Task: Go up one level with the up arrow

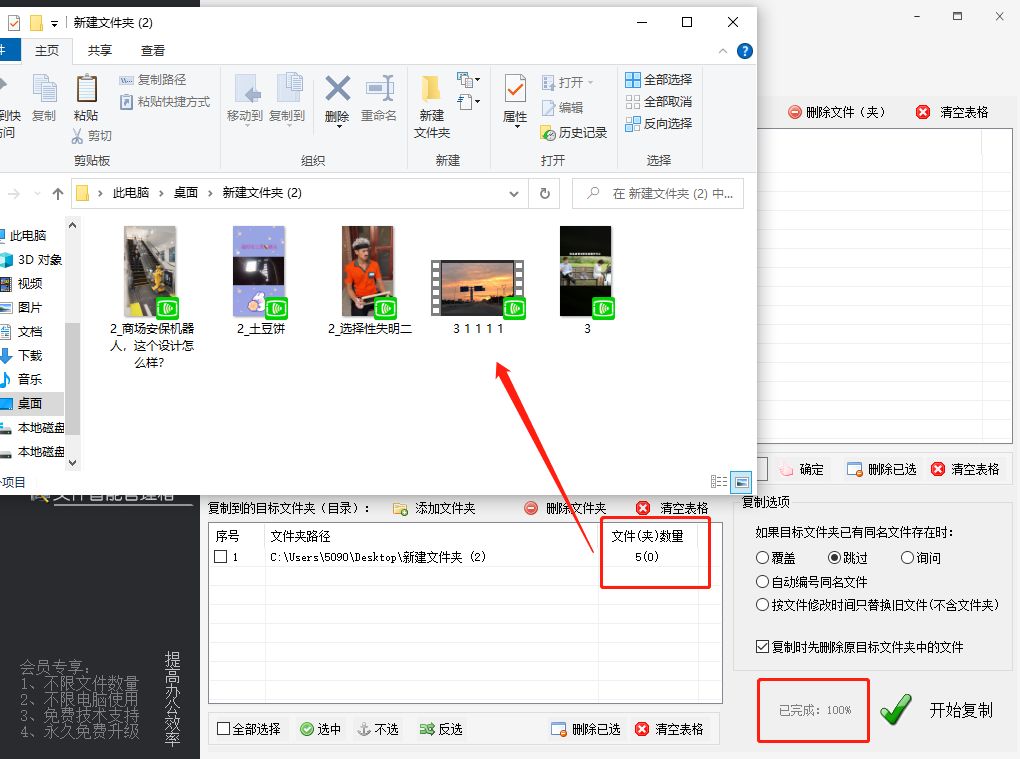Action: point(58,193)
